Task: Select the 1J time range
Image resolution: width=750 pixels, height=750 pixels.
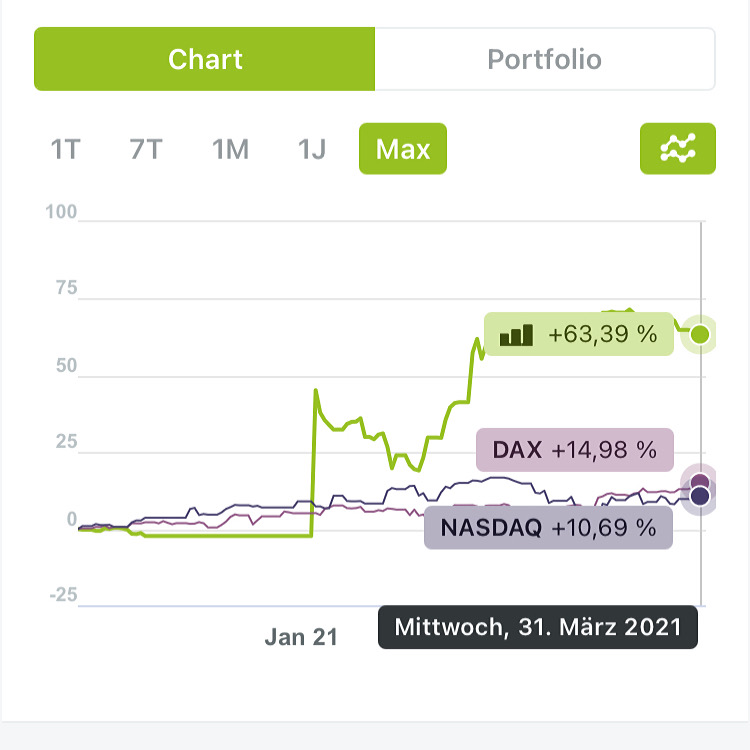Action: tap(312, 150)
